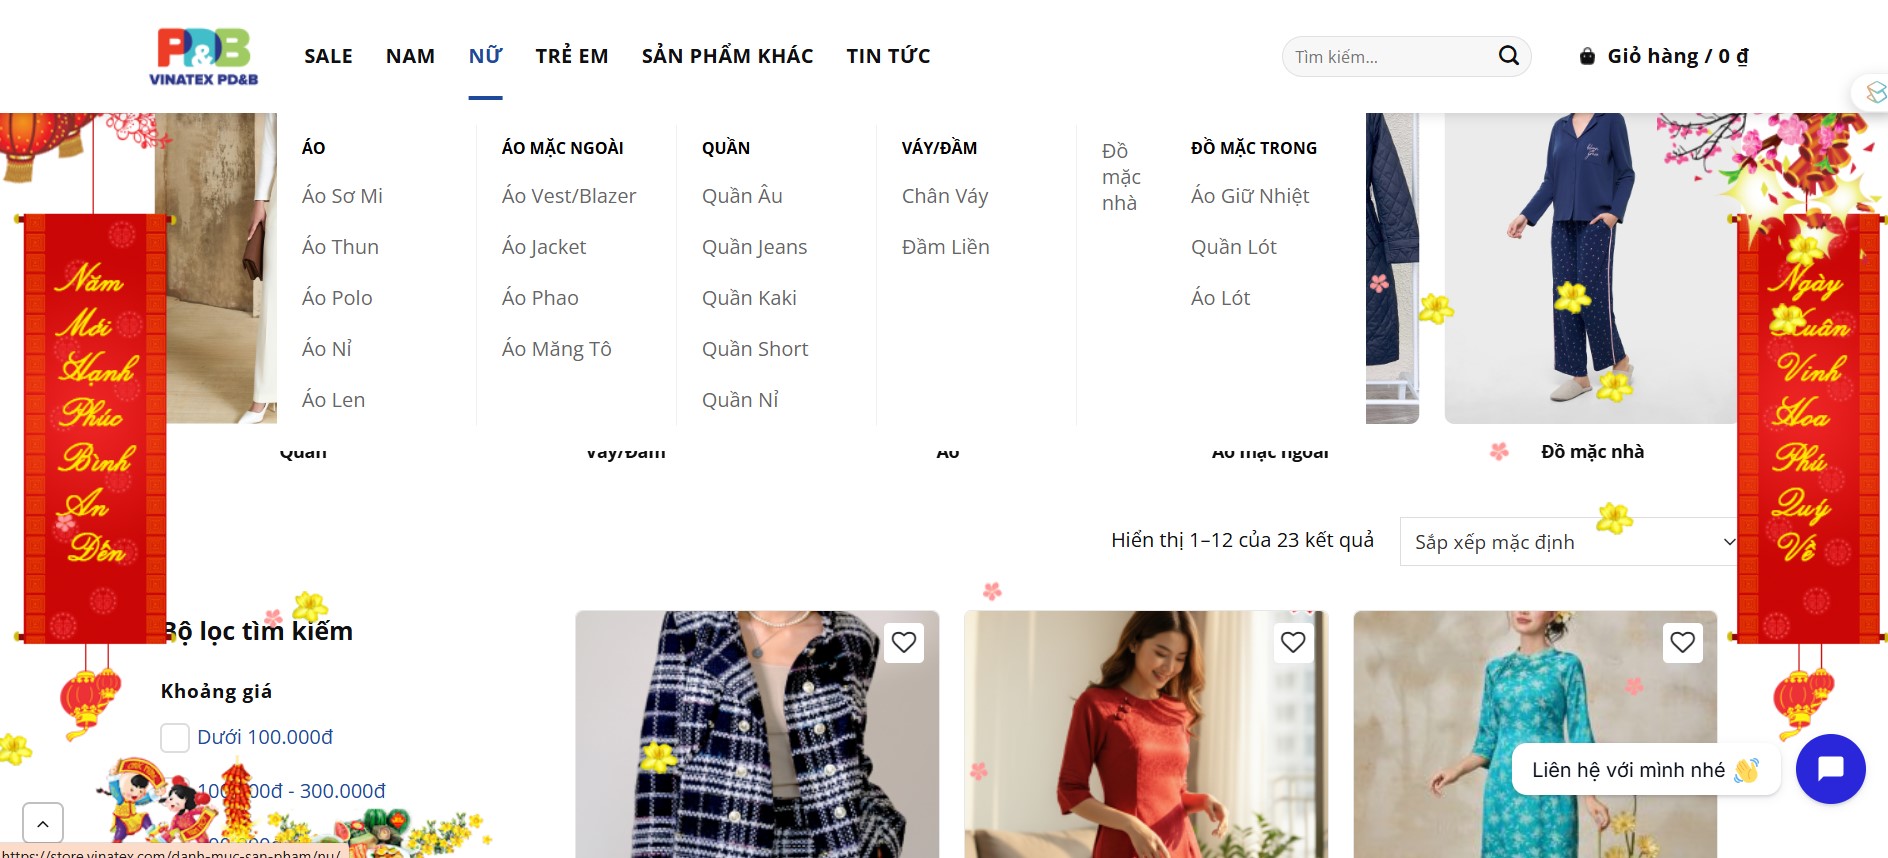Viewport: 1888px width, 858px height.
Task: Click the Tìm kiếm search field
Action: 1390,57
